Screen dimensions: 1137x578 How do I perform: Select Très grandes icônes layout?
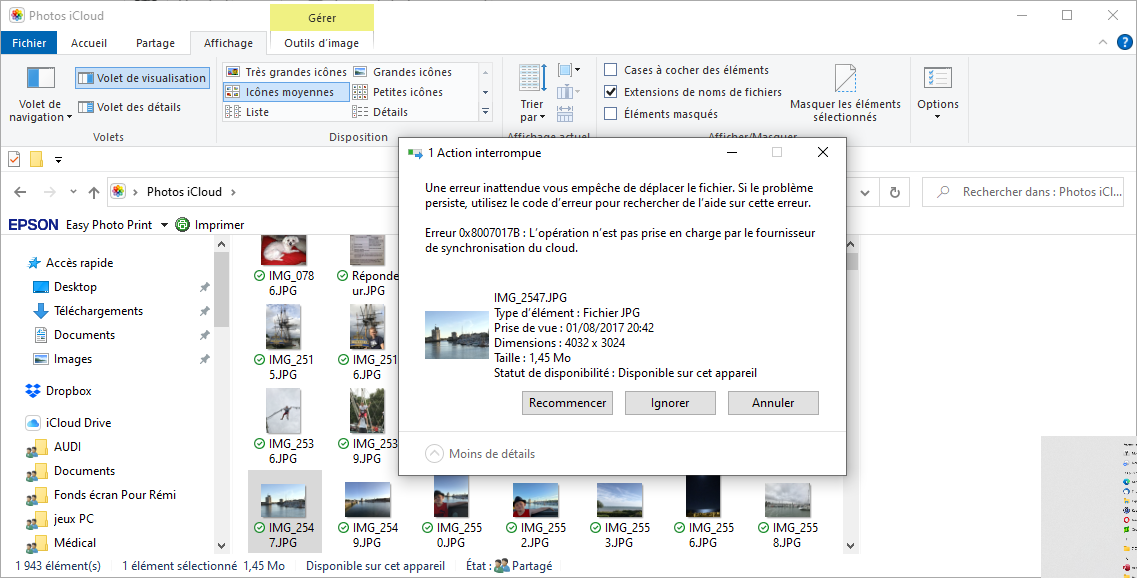coord(286,72)
